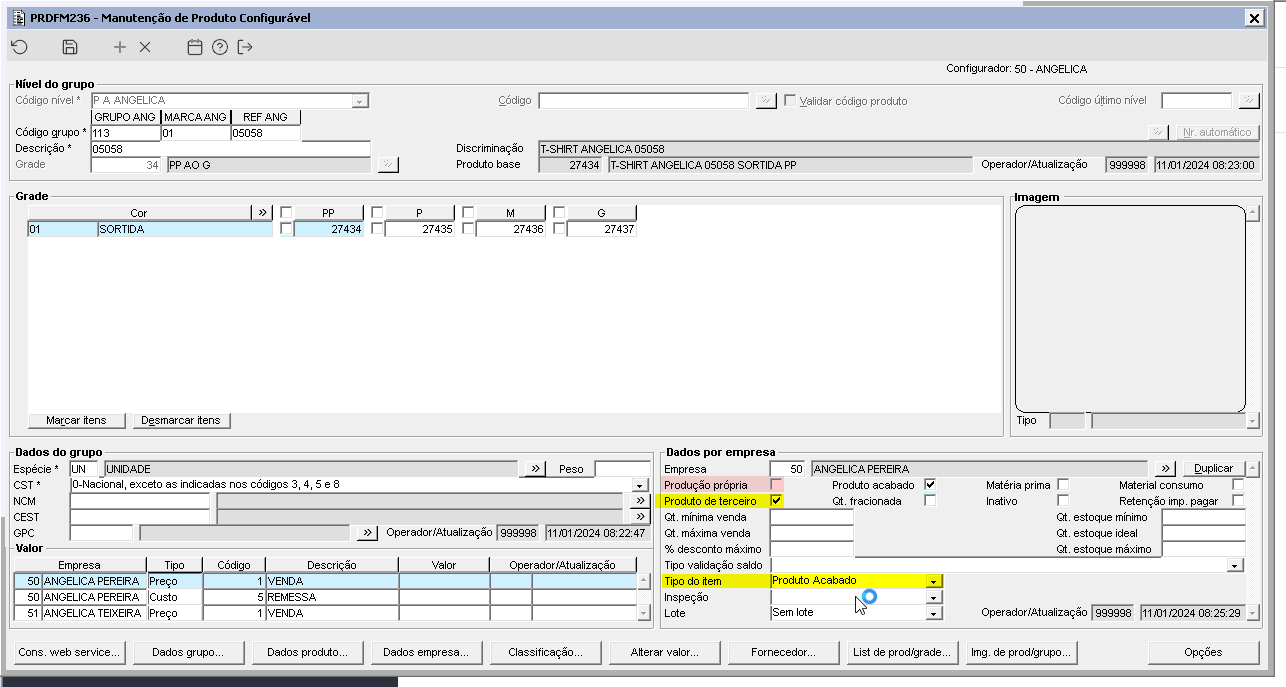Open lookup beside Empresa ANGELICA PEREIRA

point(1165,468)
